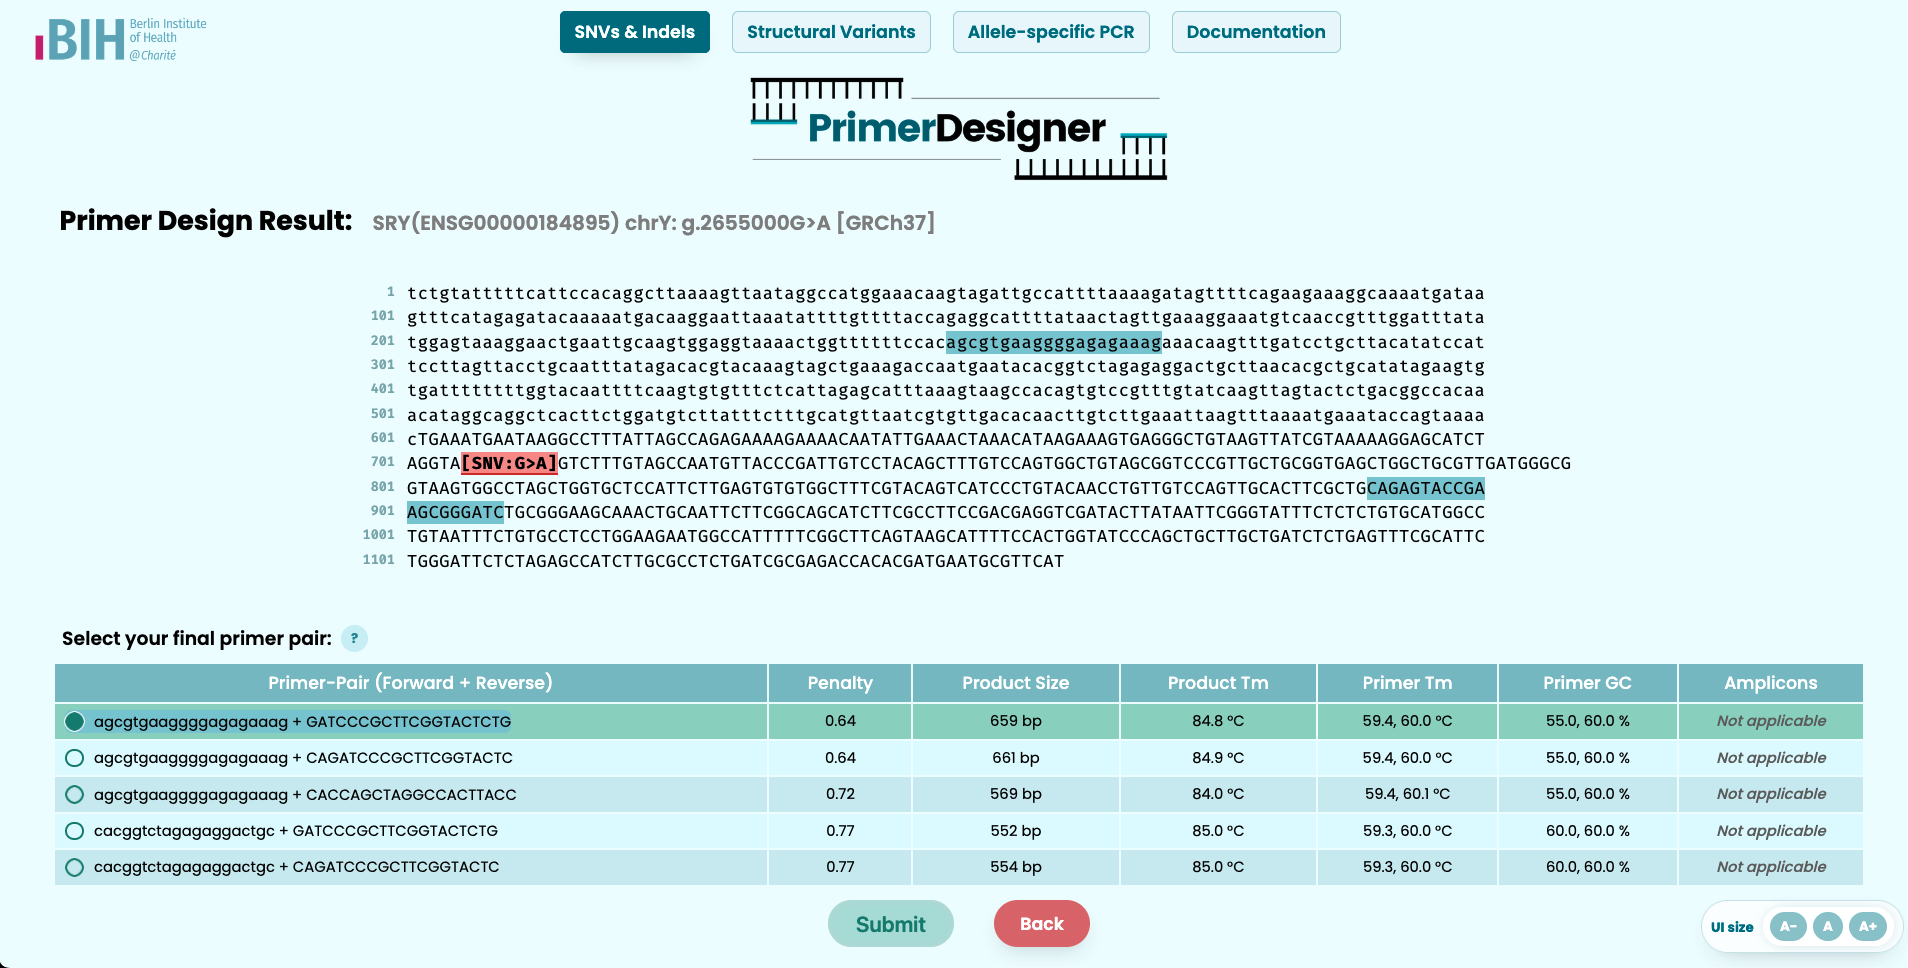Select primer pair with 552 bp product

[x=74, y=831]
